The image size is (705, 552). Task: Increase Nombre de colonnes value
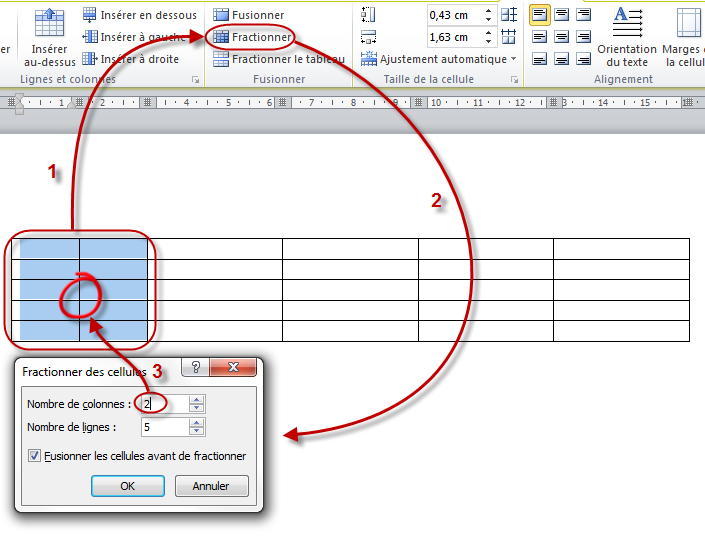(196, 399)
